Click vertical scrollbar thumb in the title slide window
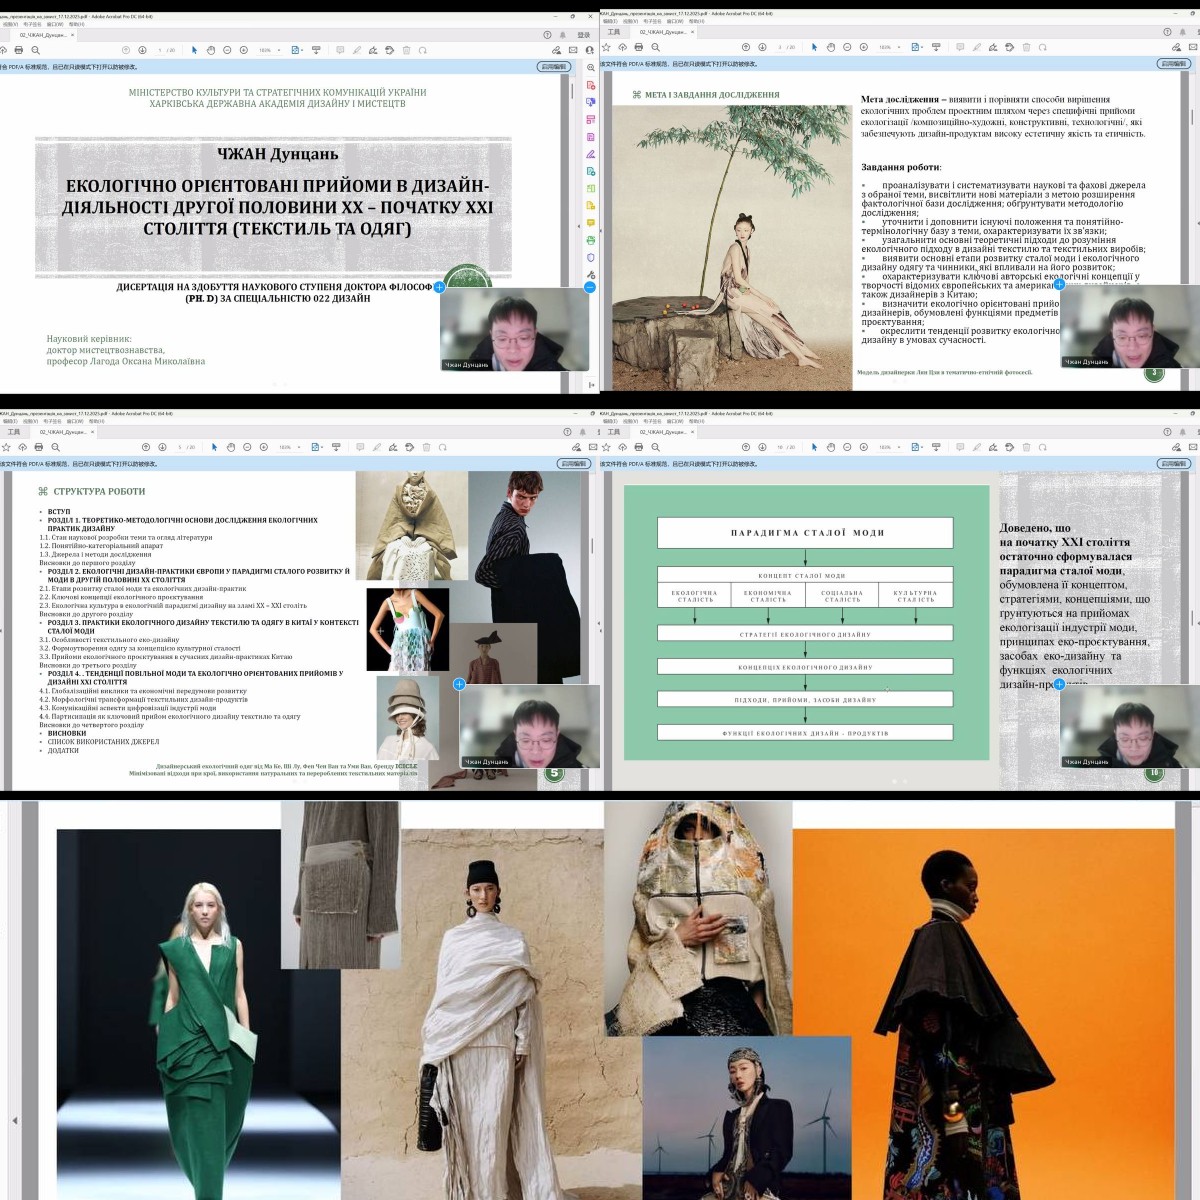 click(x=573, y=90)
